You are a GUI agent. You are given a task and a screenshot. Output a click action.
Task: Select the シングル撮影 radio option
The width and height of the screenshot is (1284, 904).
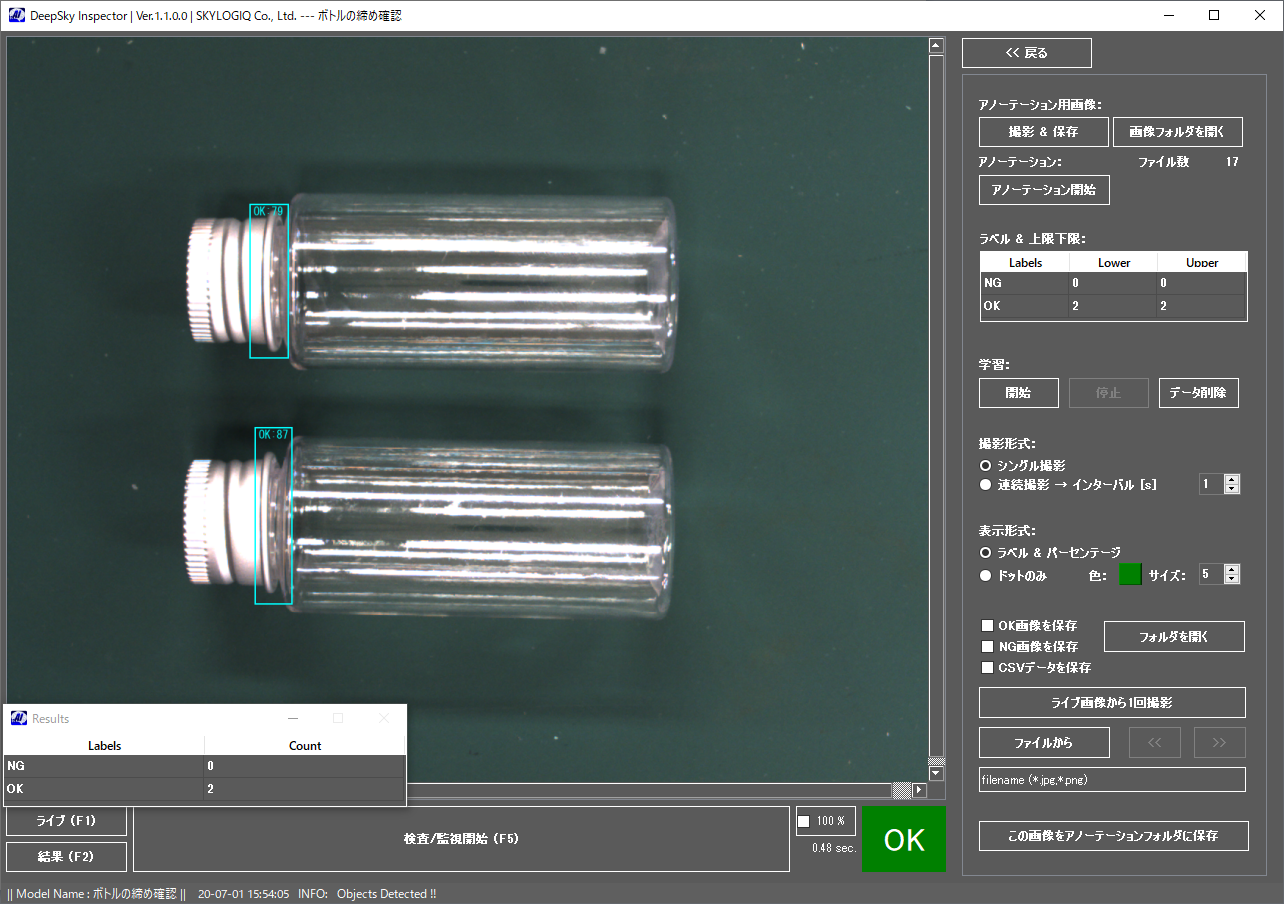tap(986, 466)
